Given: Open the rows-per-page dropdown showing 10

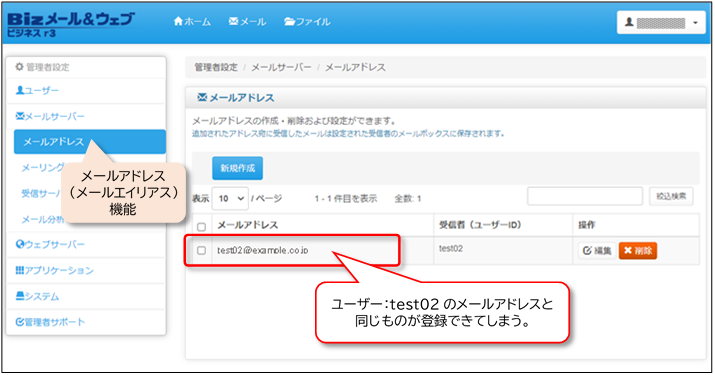Looking at the screenshot, I should [x=230, y=198].
